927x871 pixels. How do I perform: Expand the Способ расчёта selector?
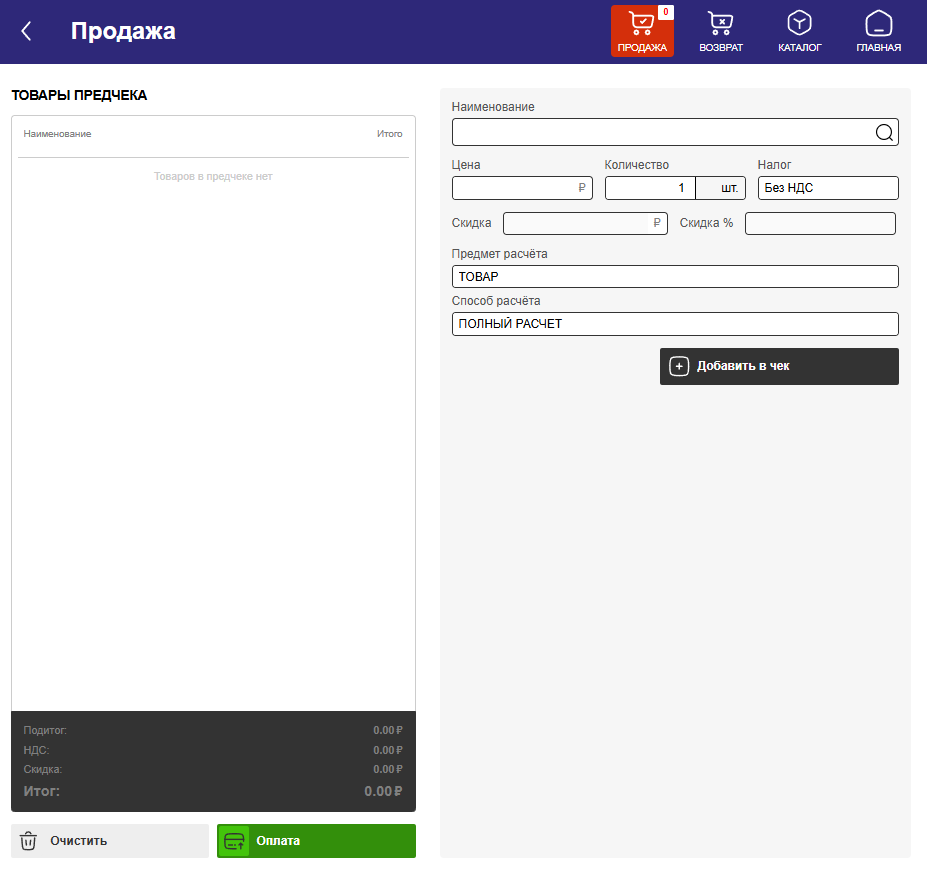click(675, 324)
